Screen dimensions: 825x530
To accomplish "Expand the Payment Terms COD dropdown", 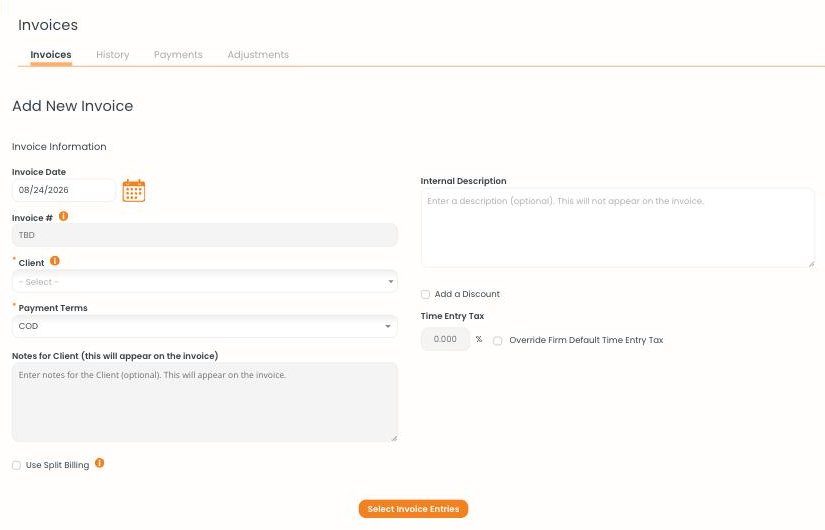I will pyautogui.click(x=205, y=326).
